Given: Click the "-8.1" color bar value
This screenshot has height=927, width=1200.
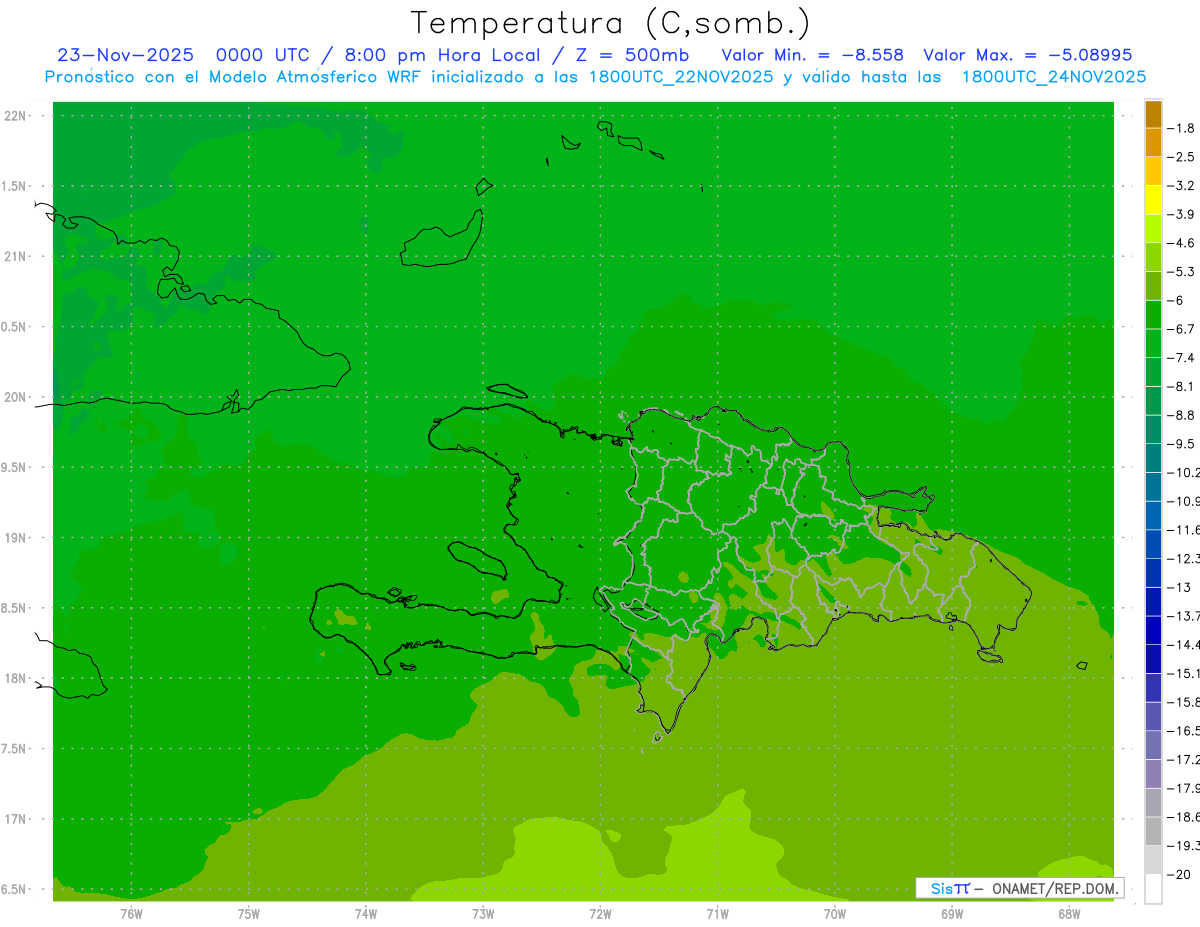Looking at the screenshot, I should pos(1182,386).
